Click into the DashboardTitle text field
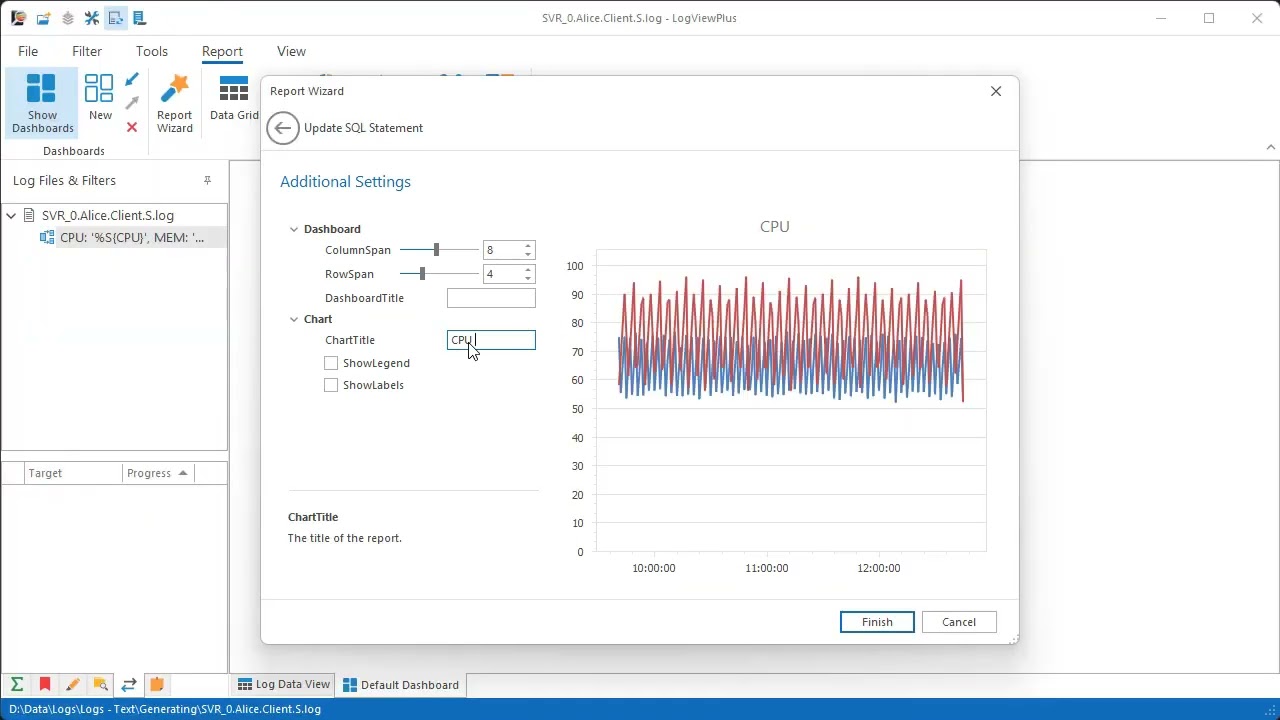This screenshot has height=720, width=1280. coord(491,298)
